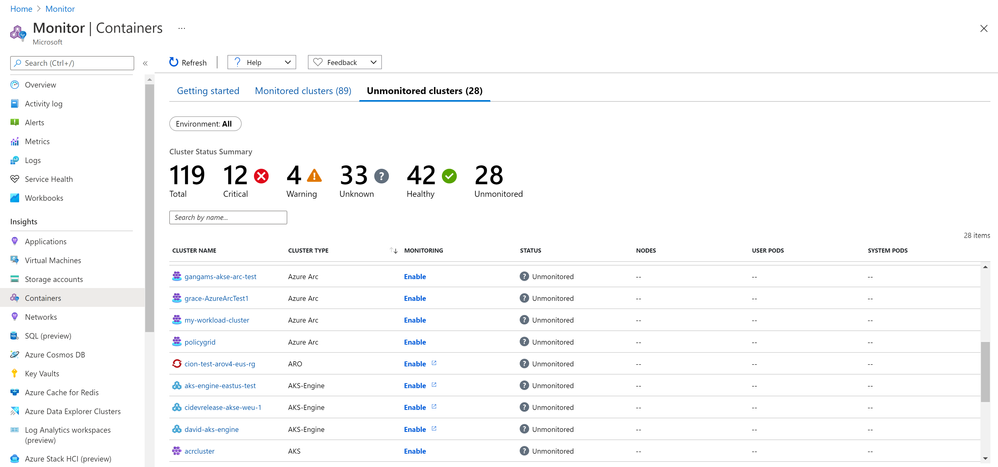Open the aks-engine-eastus-test cluster link
The width and height of the screenshot is (998, 467).
click(220, 386)
